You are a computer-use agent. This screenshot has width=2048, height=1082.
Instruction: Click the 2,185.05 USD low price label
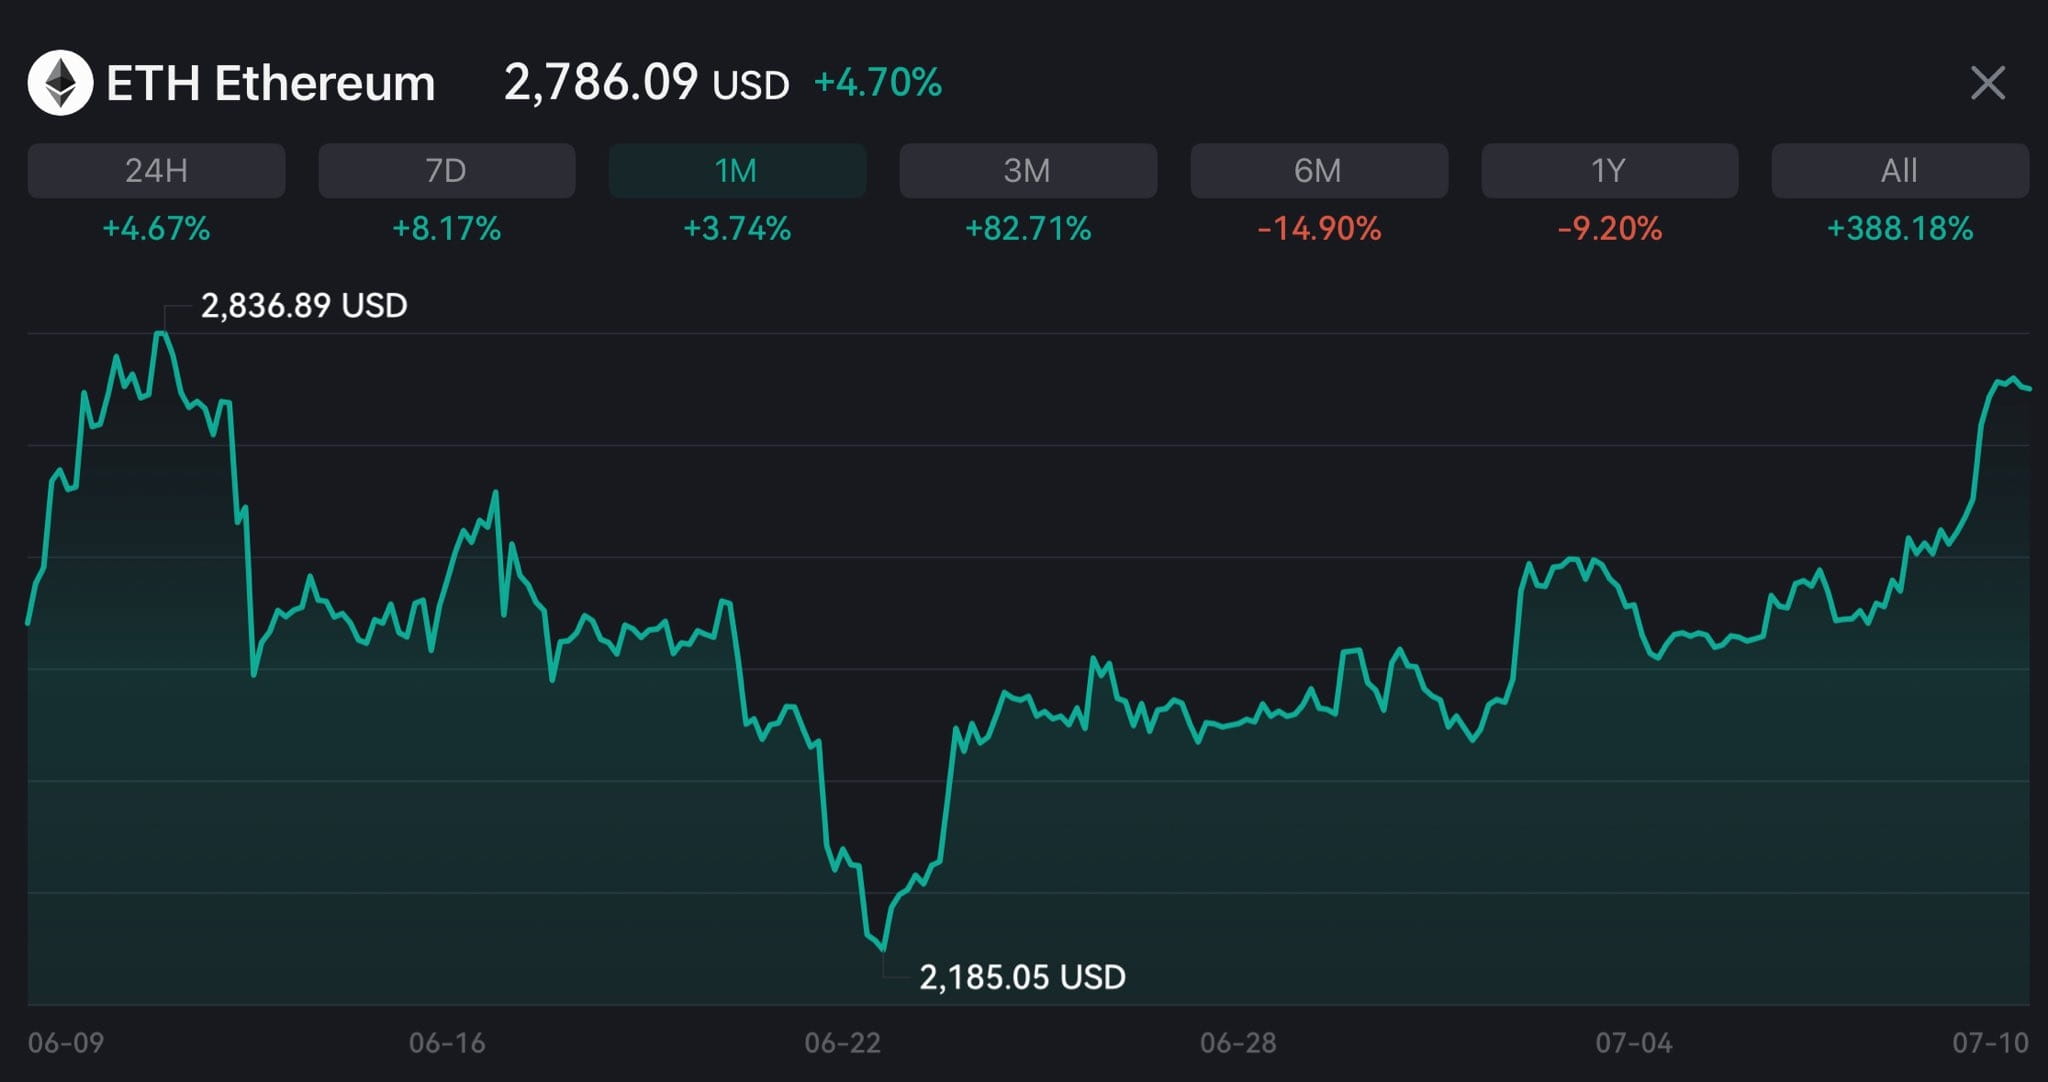(1022, 977)
